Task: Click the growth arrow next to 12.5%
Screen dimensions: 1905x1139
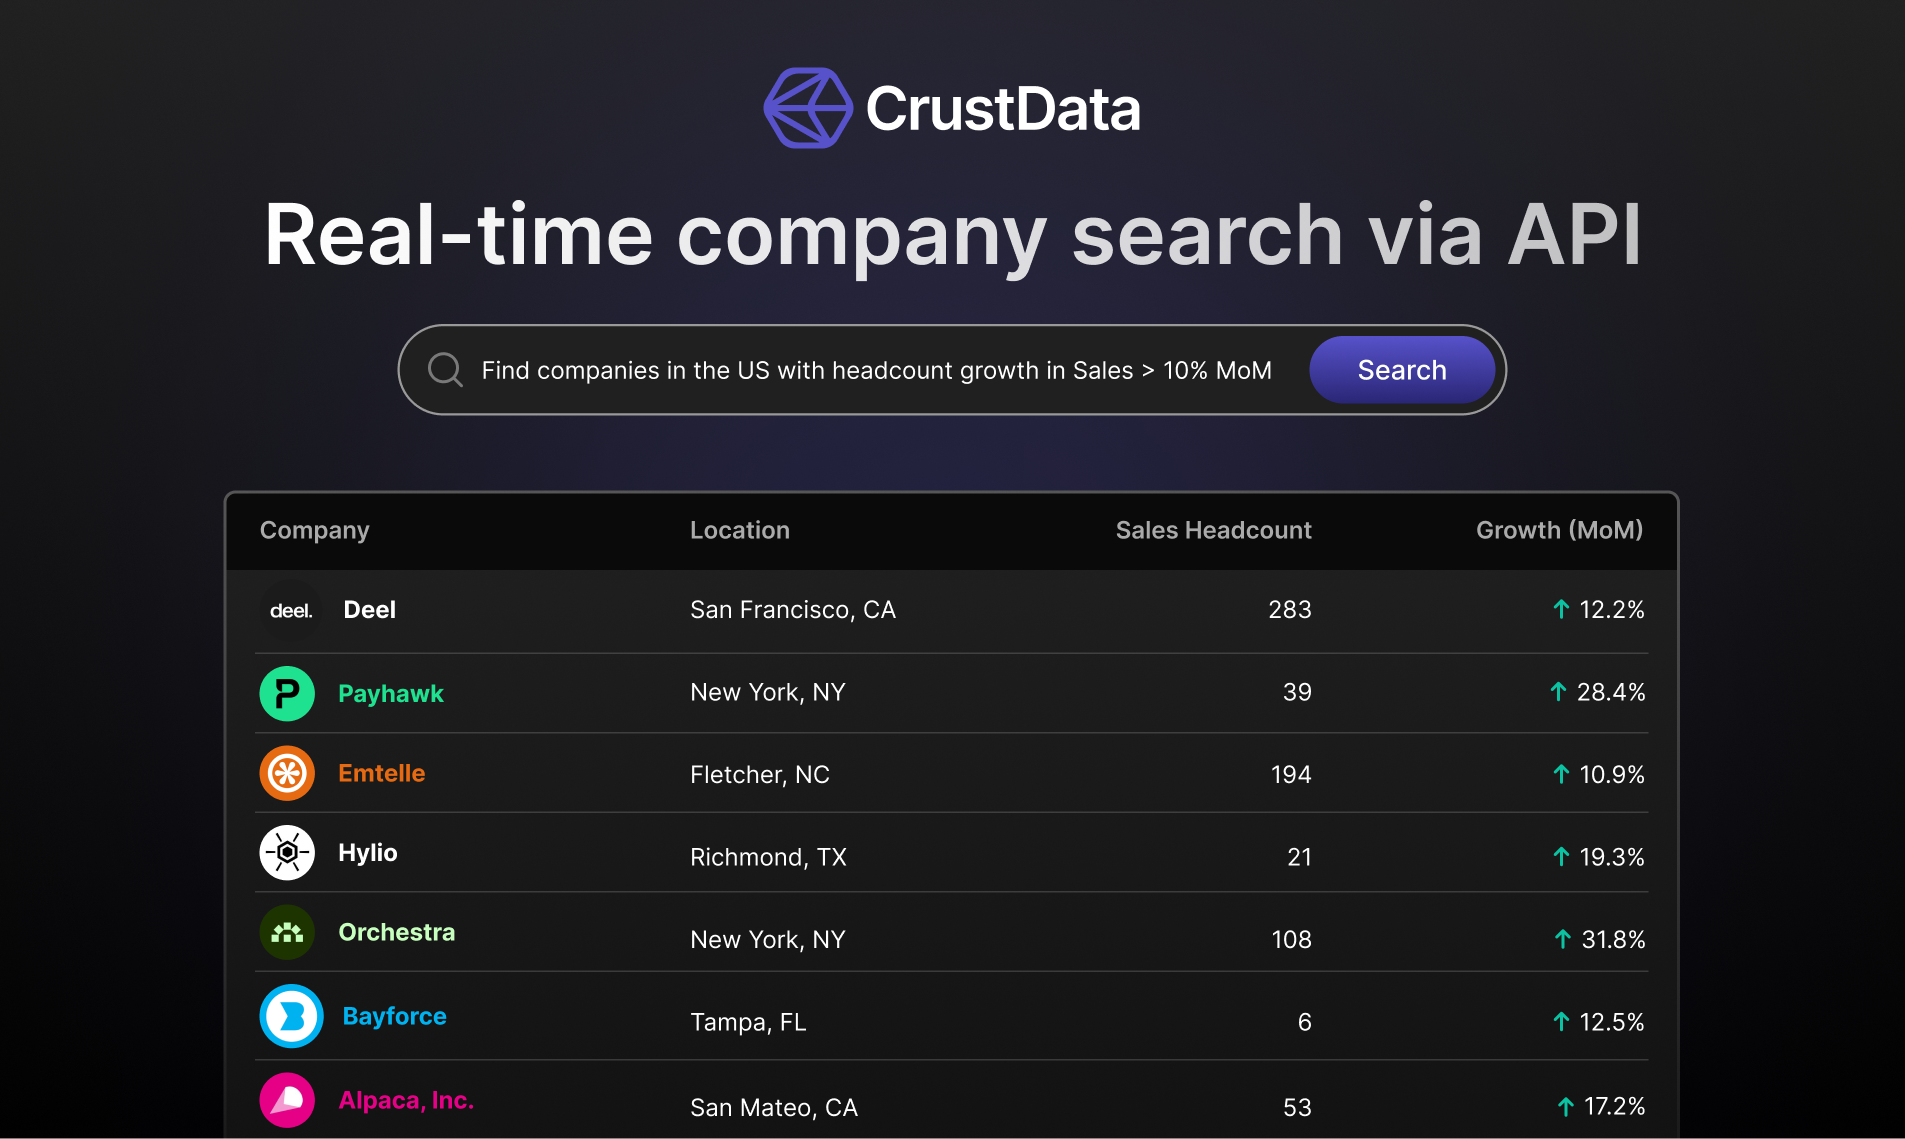Action: pyautogui.click(x=1561, y=1022)
